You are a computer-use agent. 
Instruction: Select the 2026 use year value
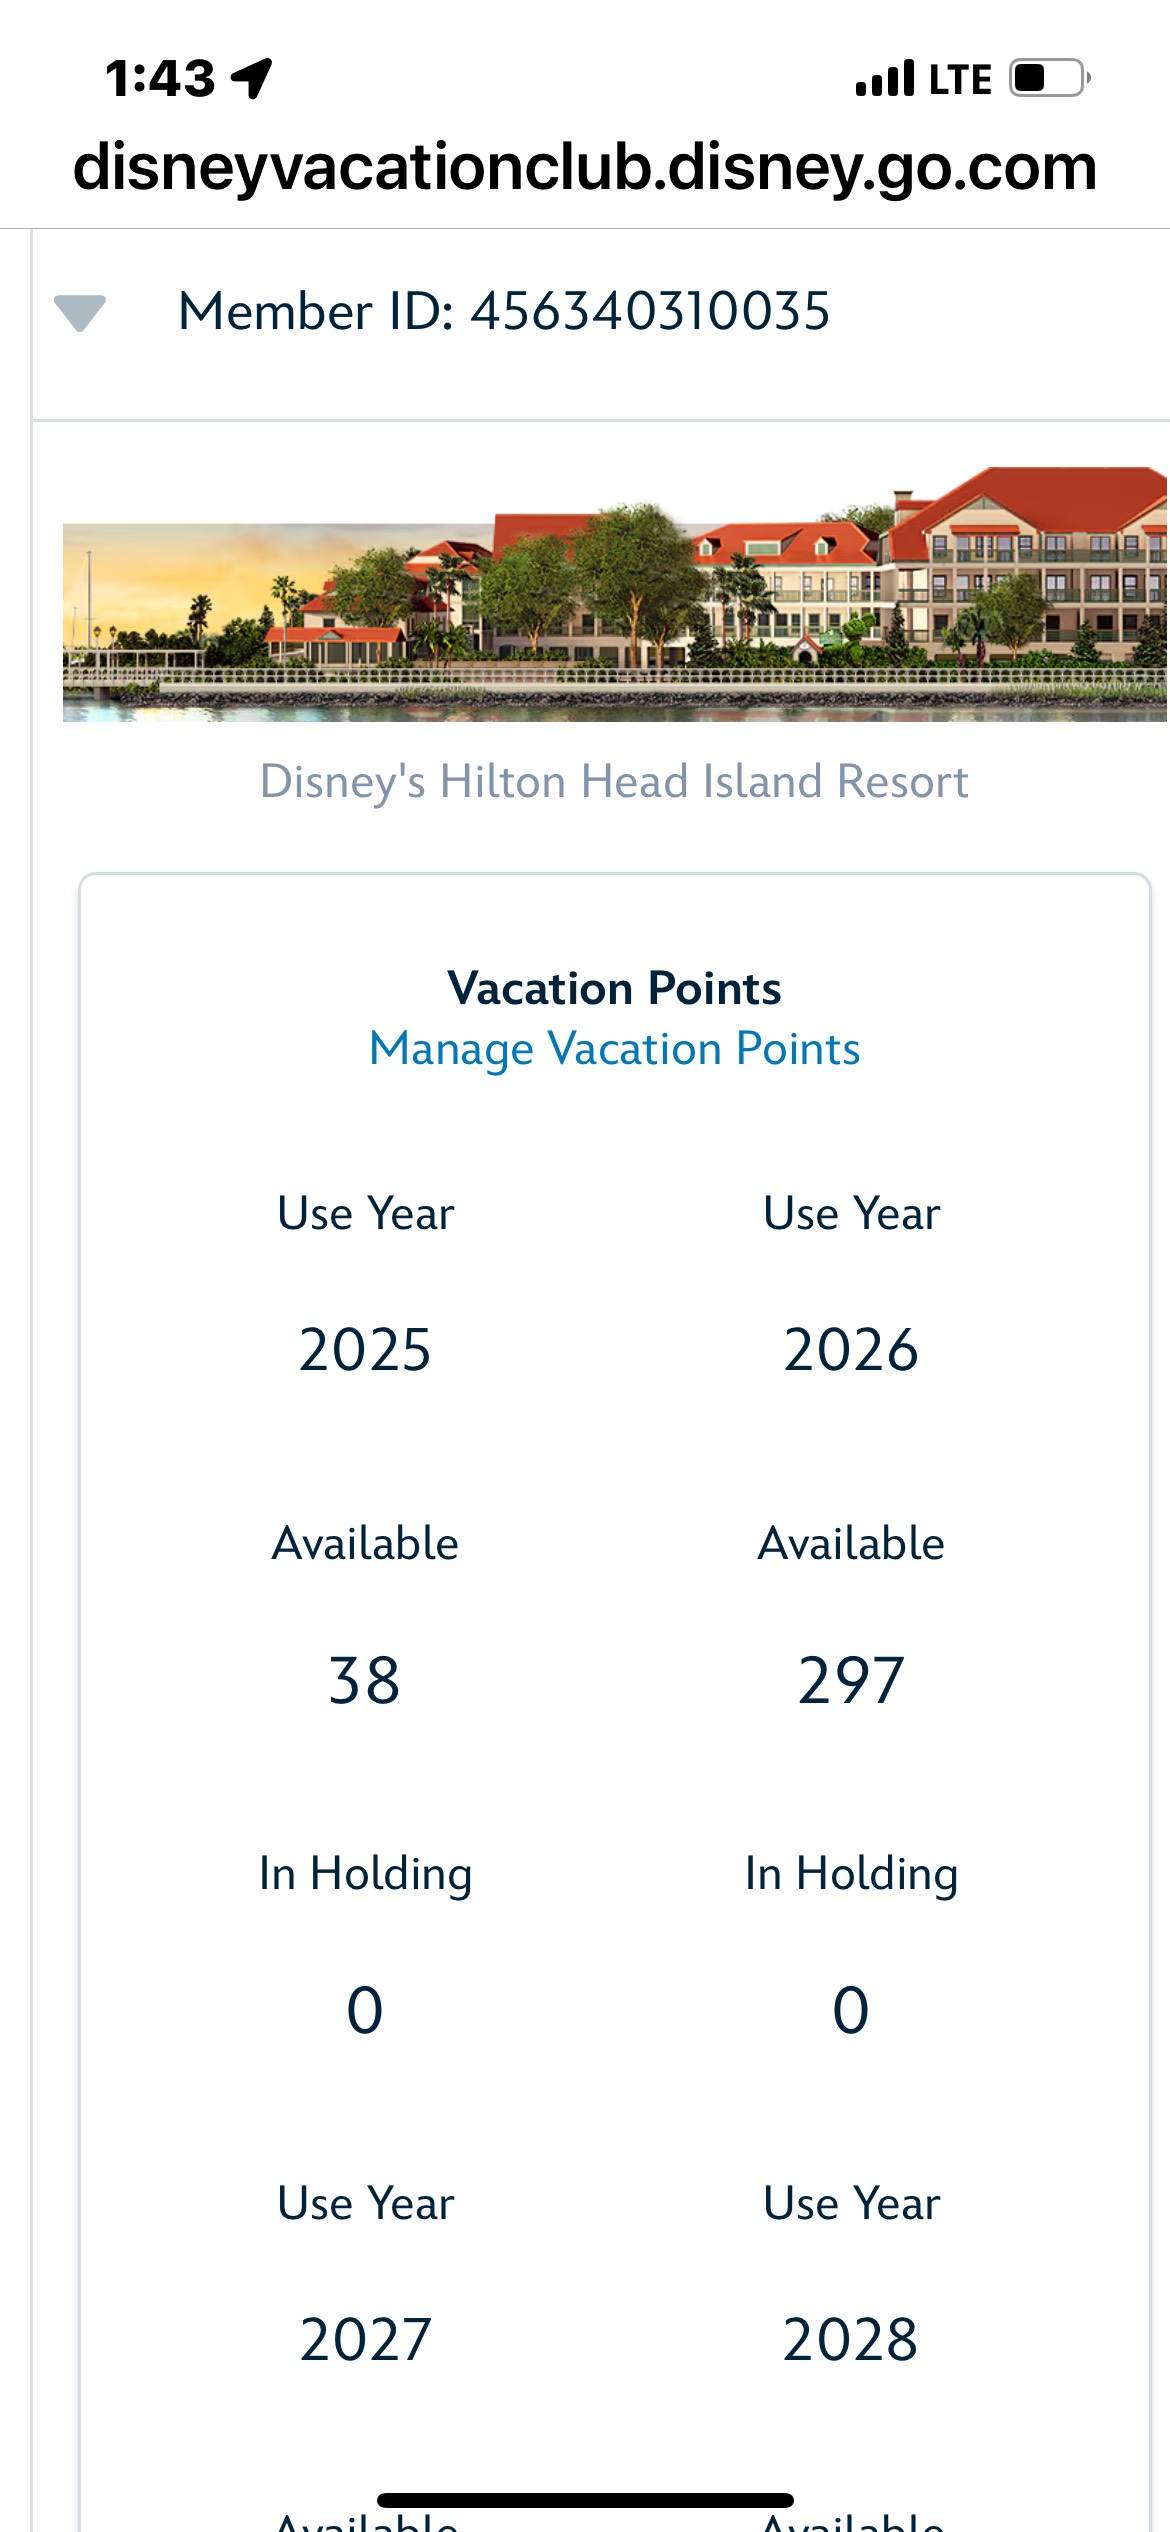coord(851,1350)
